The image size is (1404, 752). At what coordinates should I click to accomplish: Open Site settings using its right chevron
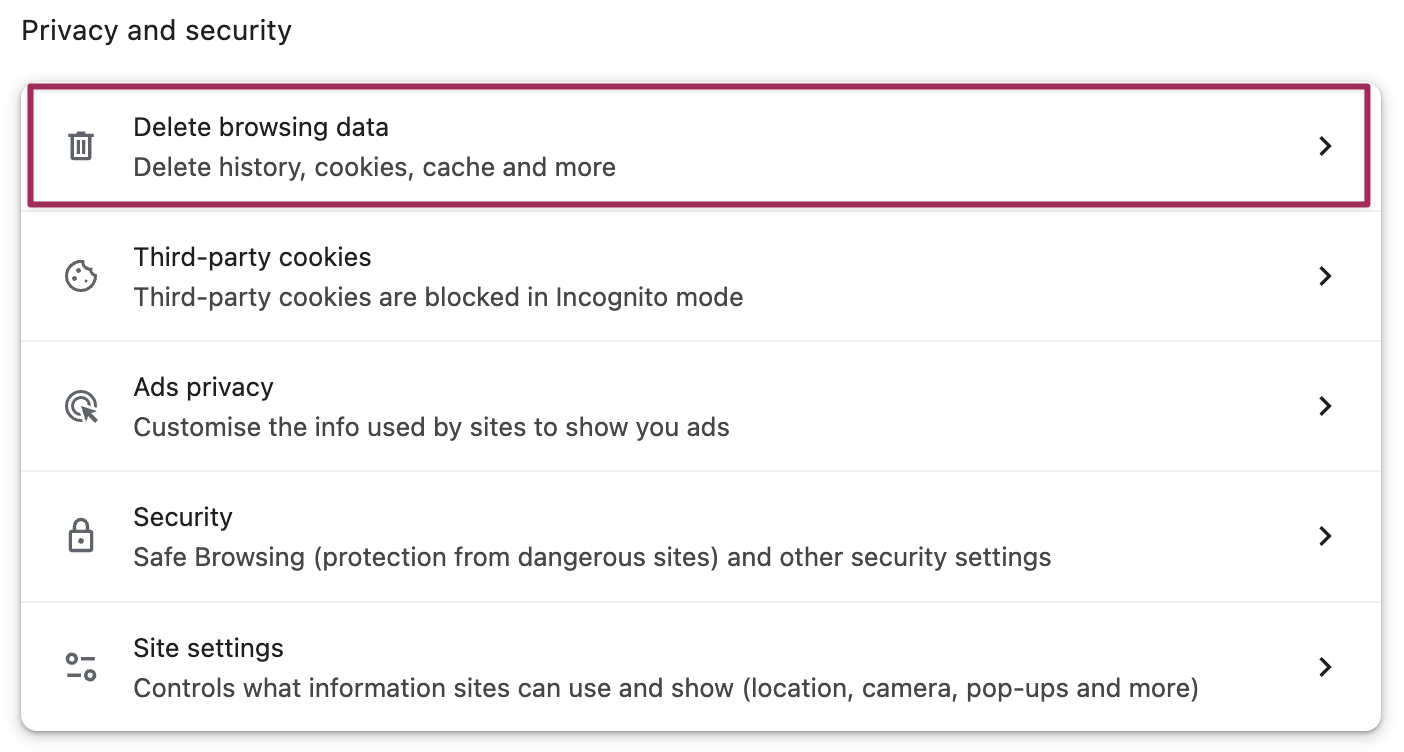coord(1325,667)
